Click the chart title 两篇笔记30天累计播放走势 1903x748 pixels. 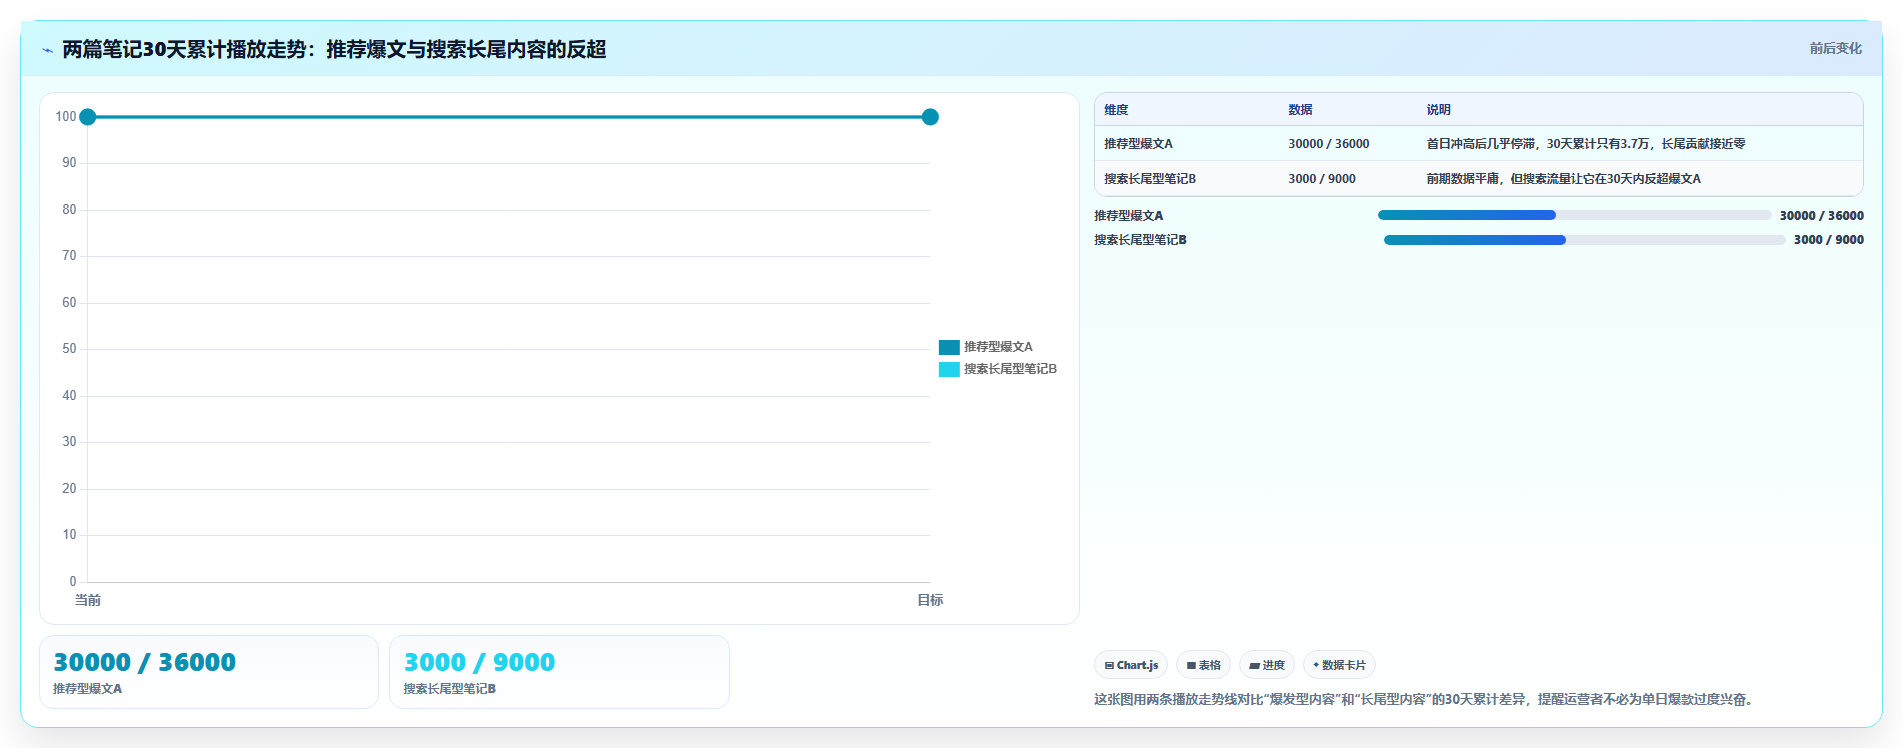334,49
